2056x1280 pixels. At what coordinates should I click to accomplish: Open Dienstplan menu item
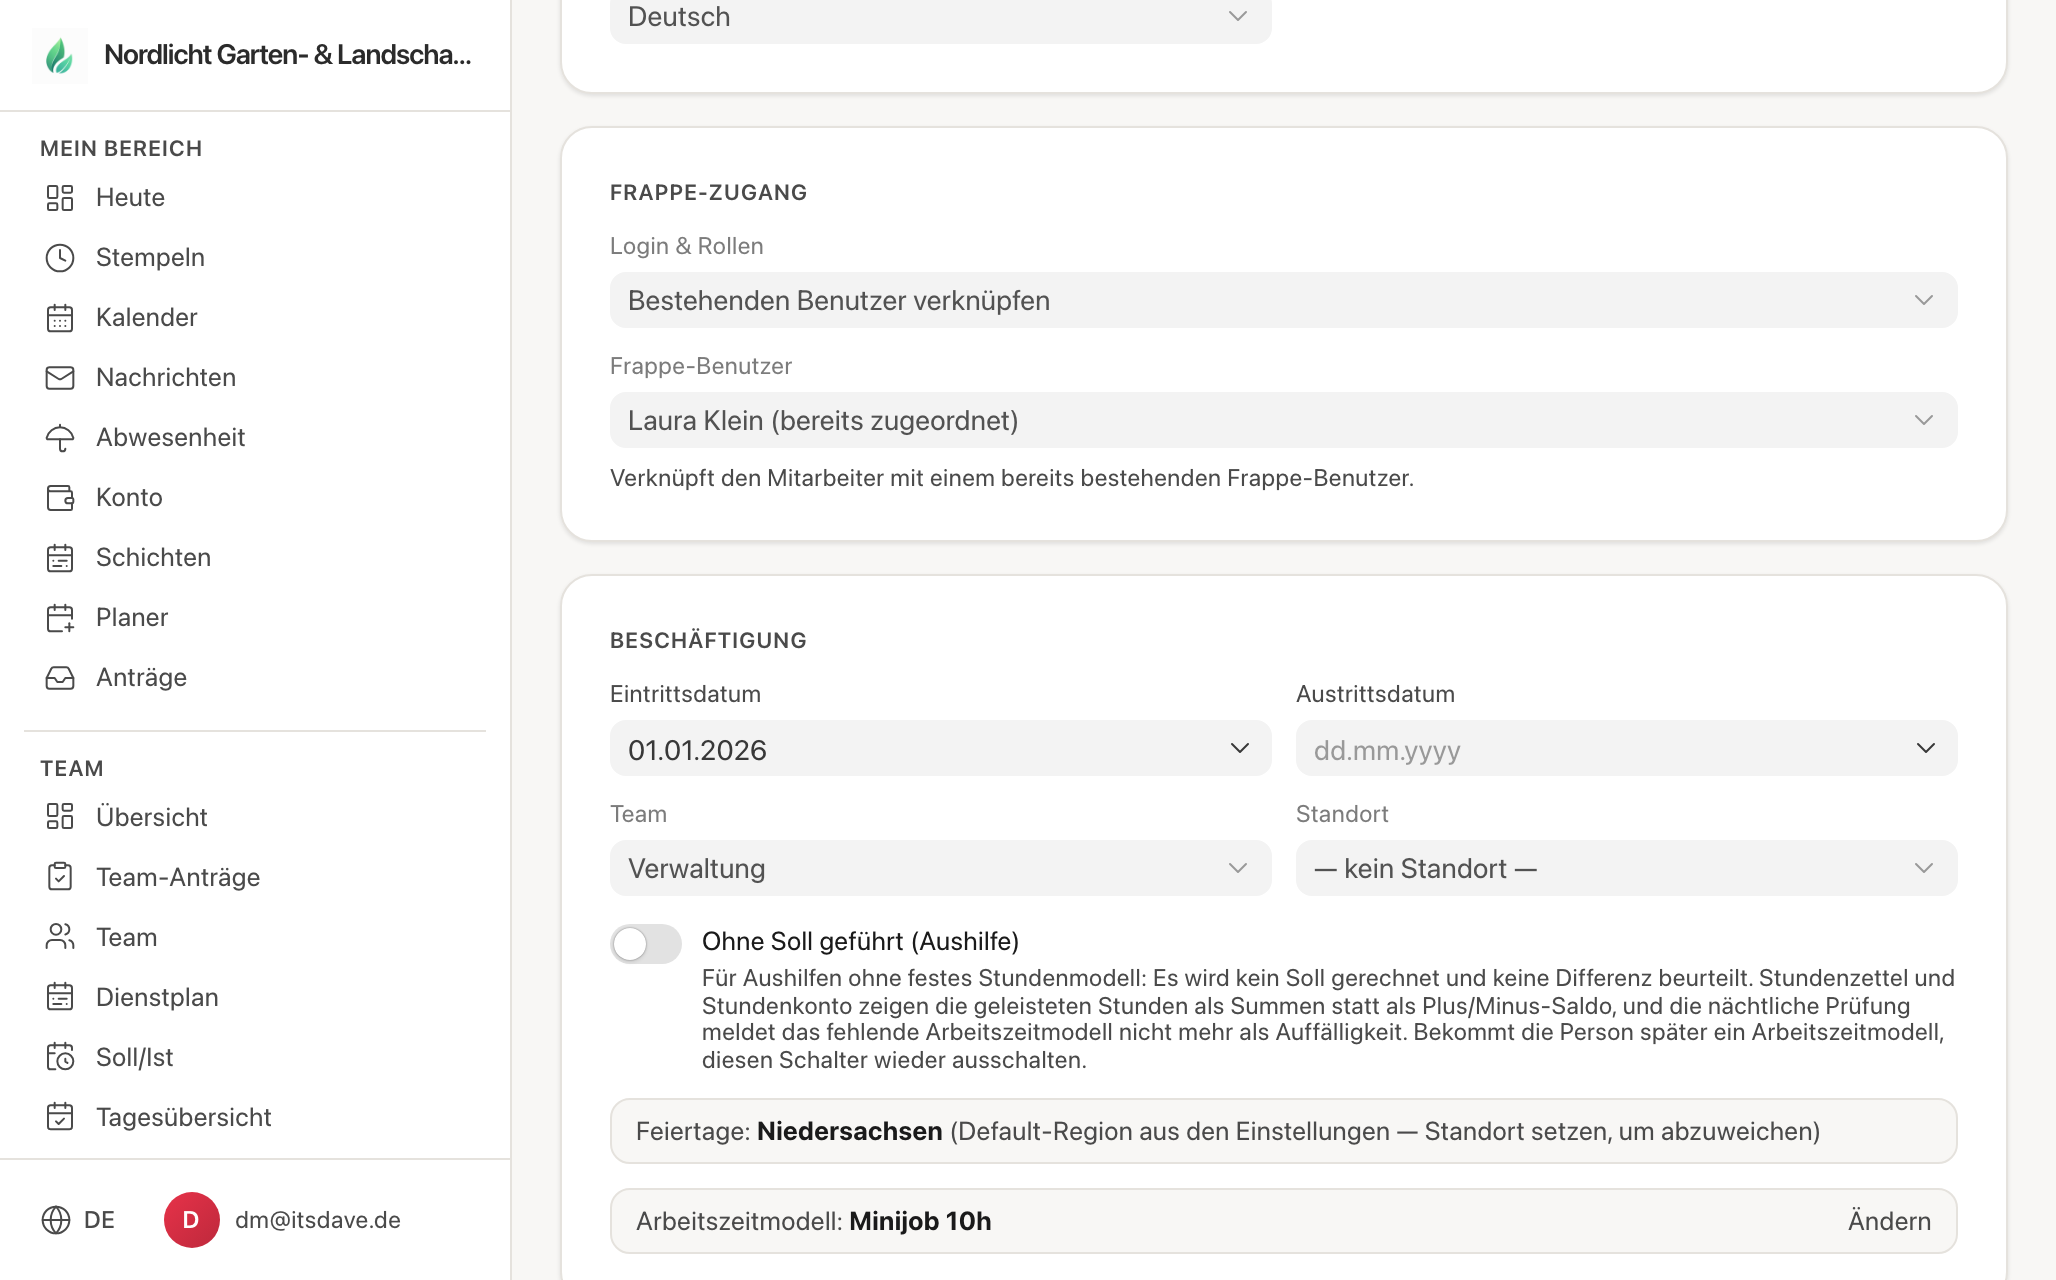click(x=157, y=997)
